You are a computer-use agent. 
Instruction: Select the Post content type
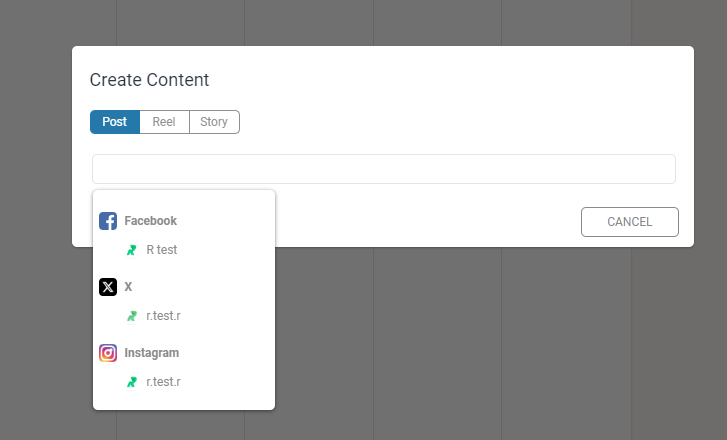pos(115,122)
